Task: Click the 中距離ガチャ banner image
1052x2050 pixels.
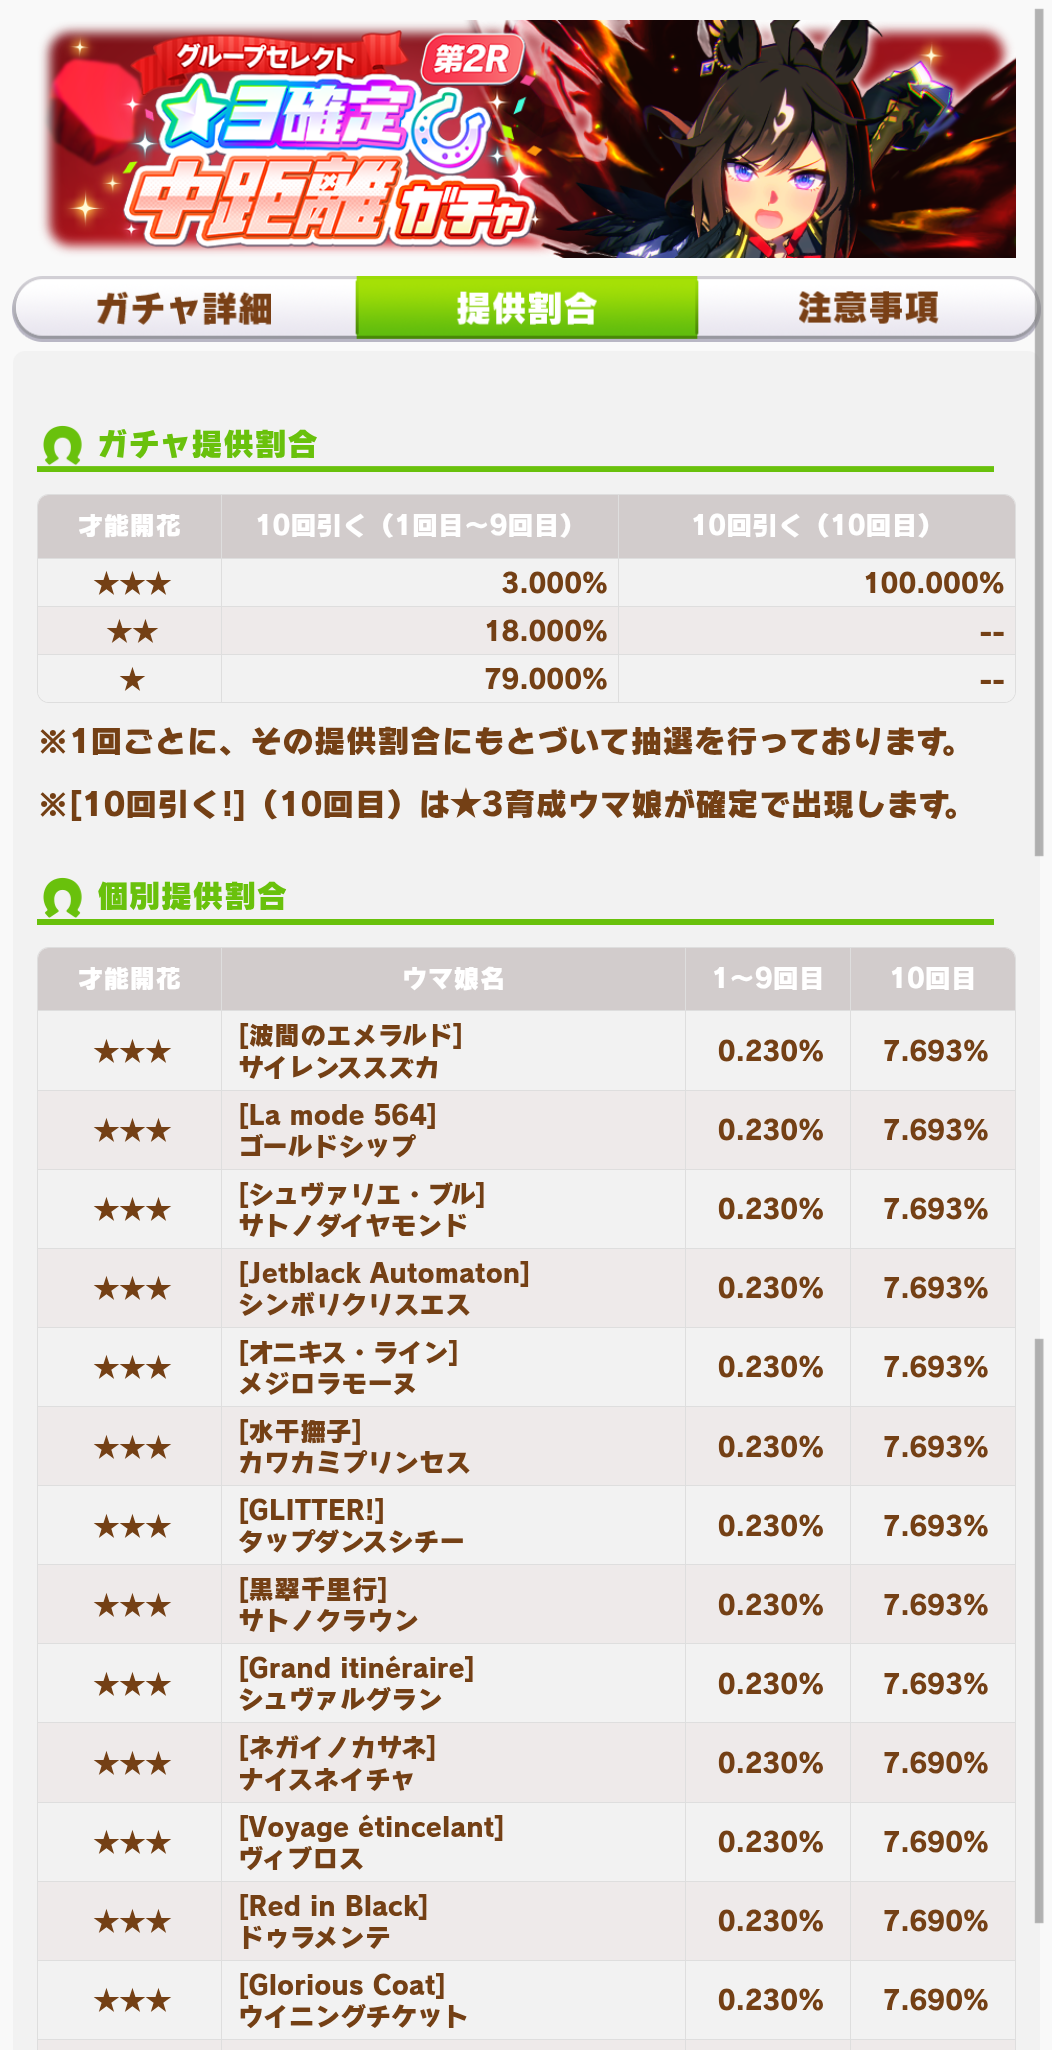Action: 531,139
